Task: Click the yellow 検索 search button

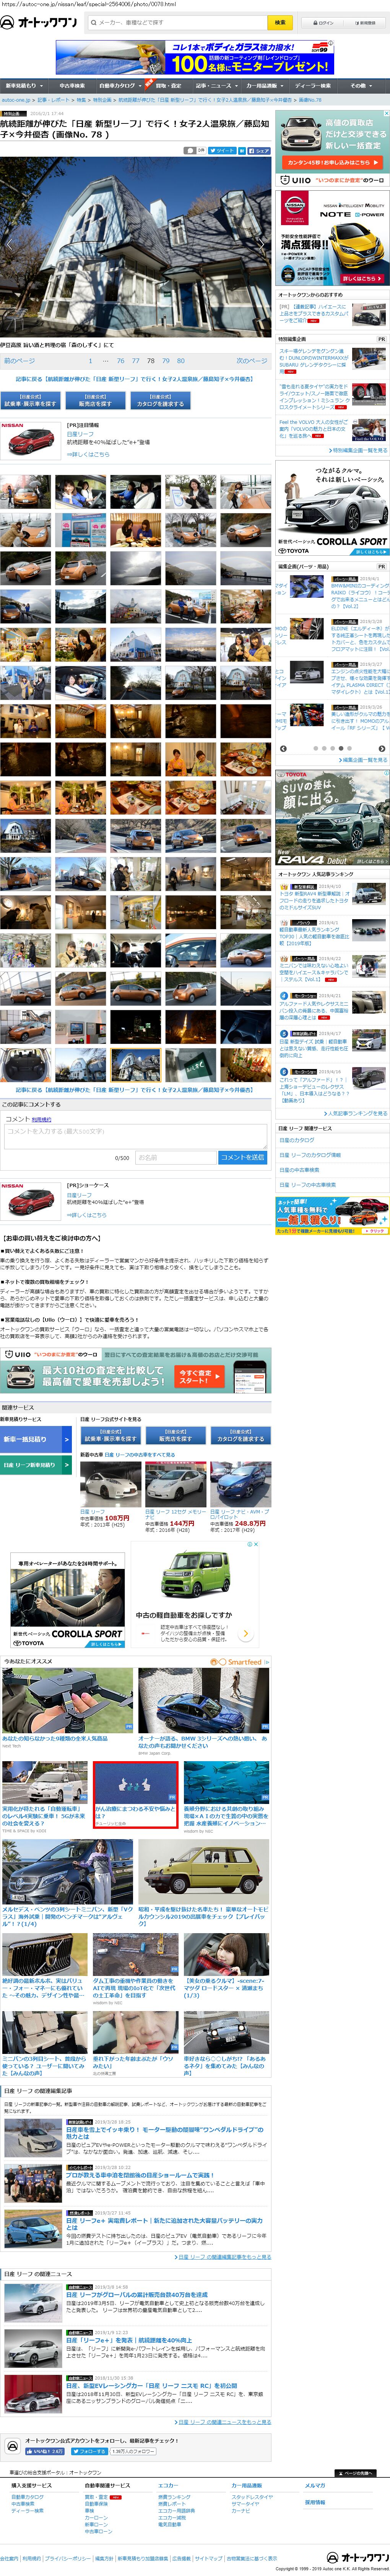Action: click(x=279, y=22)
